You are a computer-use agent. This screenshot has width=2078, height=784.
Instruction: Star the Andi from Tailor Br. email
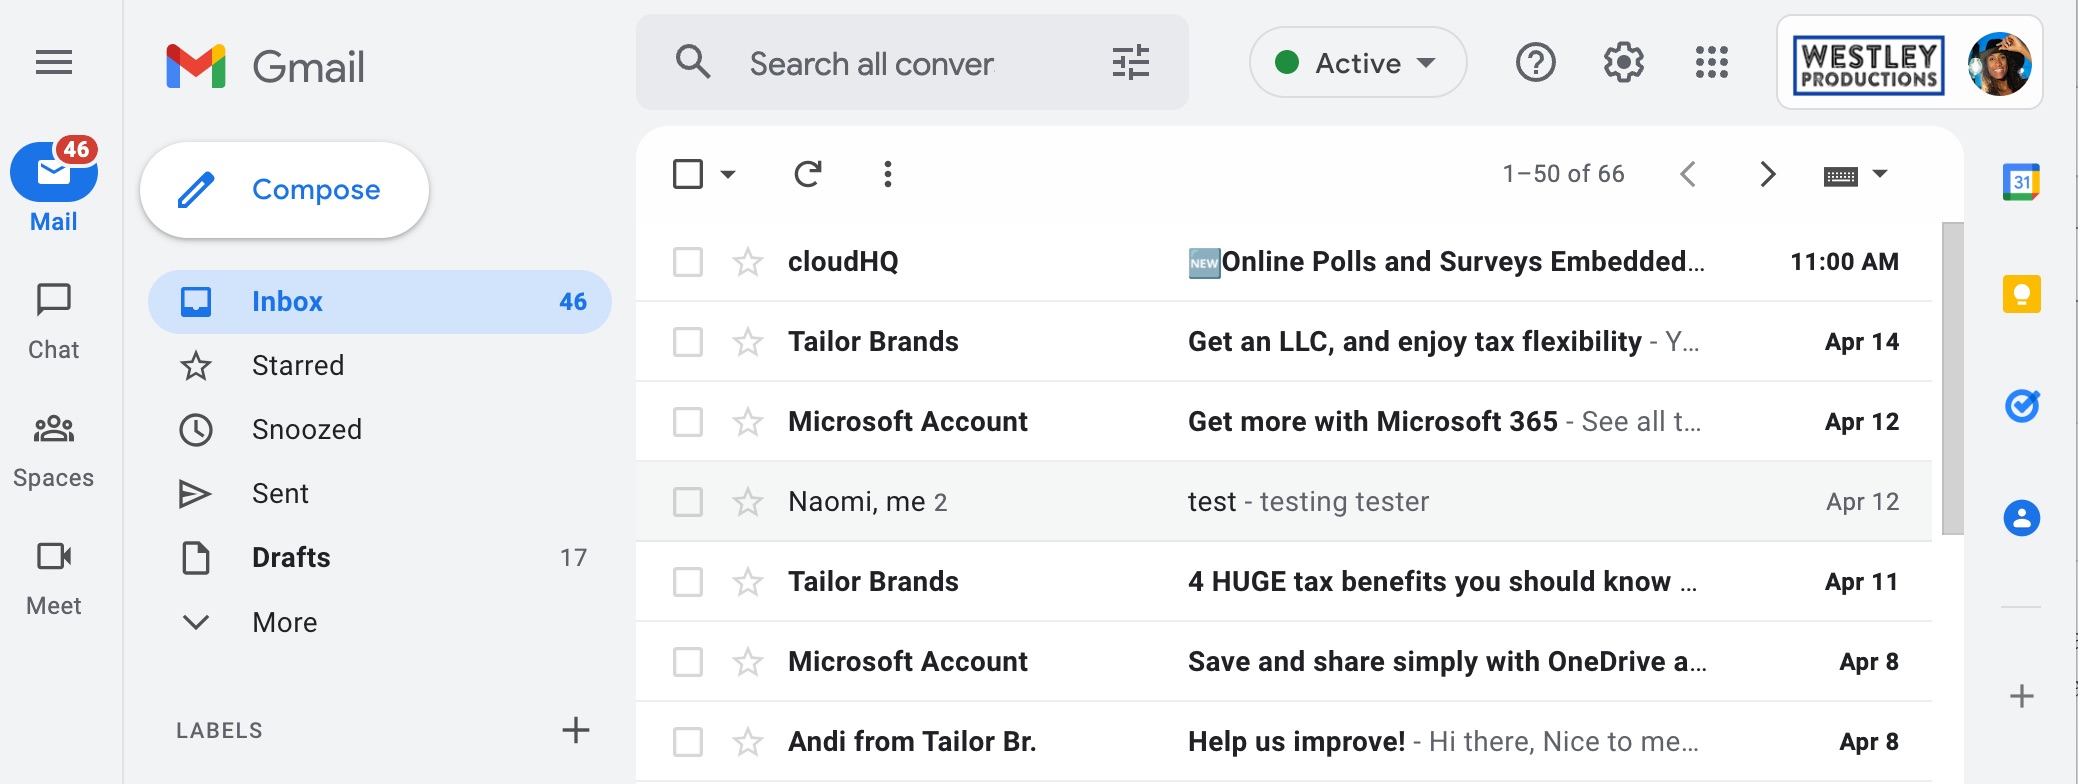tap(747, 742)
